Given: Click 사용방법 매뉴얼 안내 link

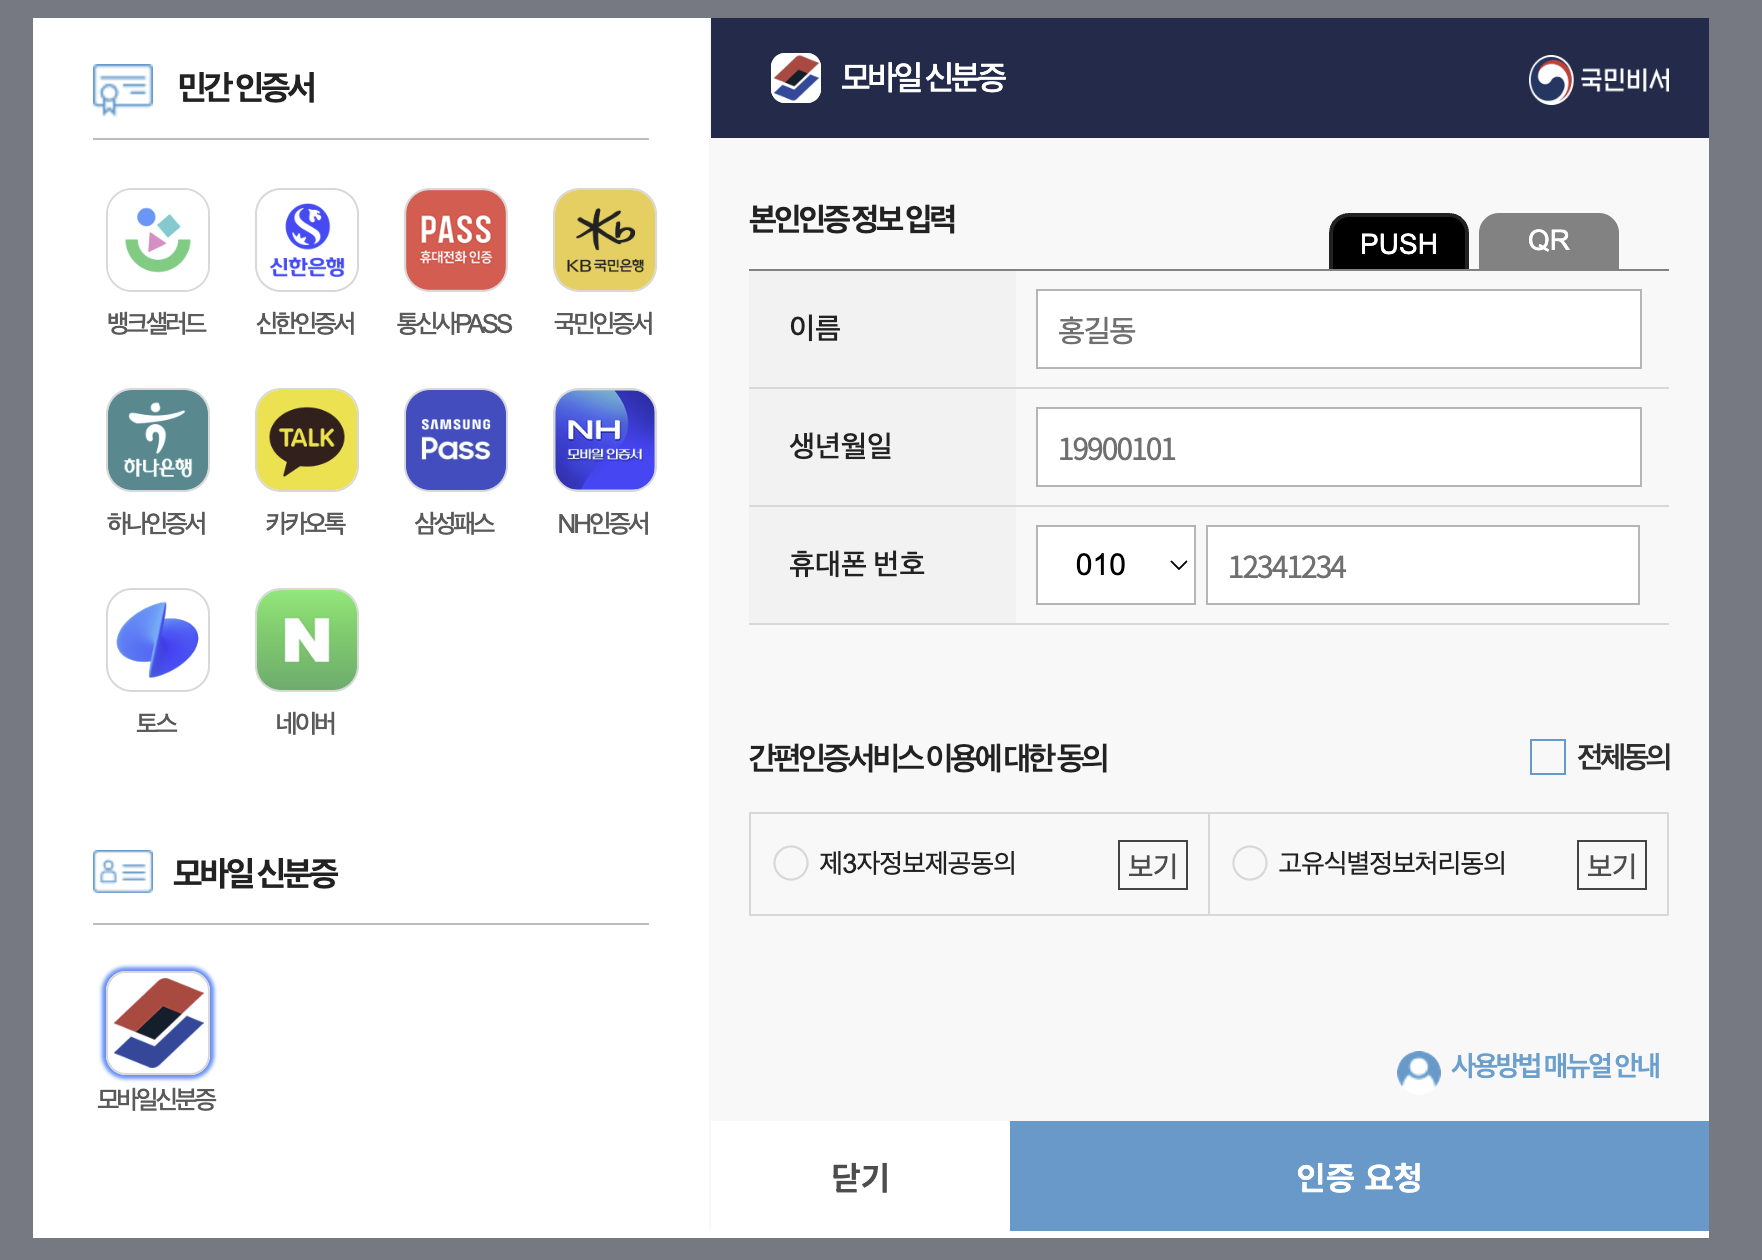Looking at the screenshot, I should (1553, 1068).
